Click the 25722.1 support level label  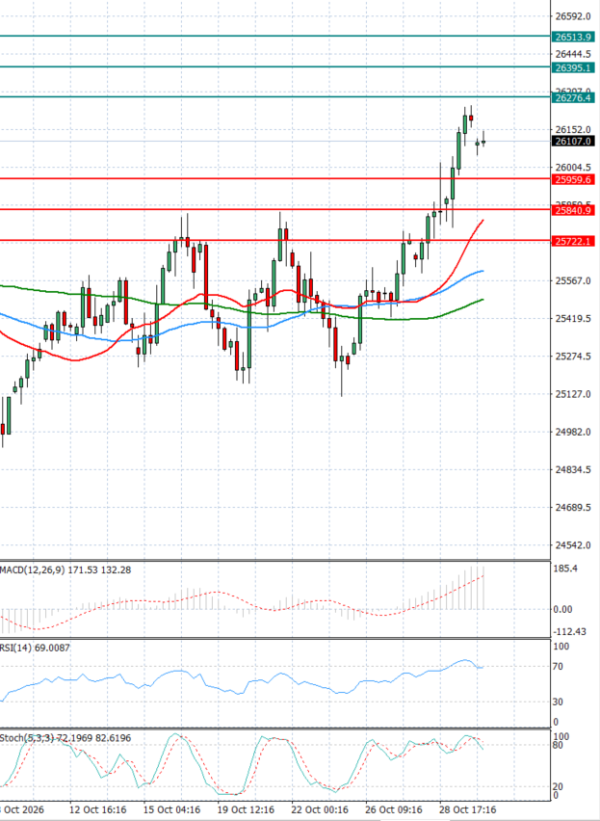pos(573,241)
